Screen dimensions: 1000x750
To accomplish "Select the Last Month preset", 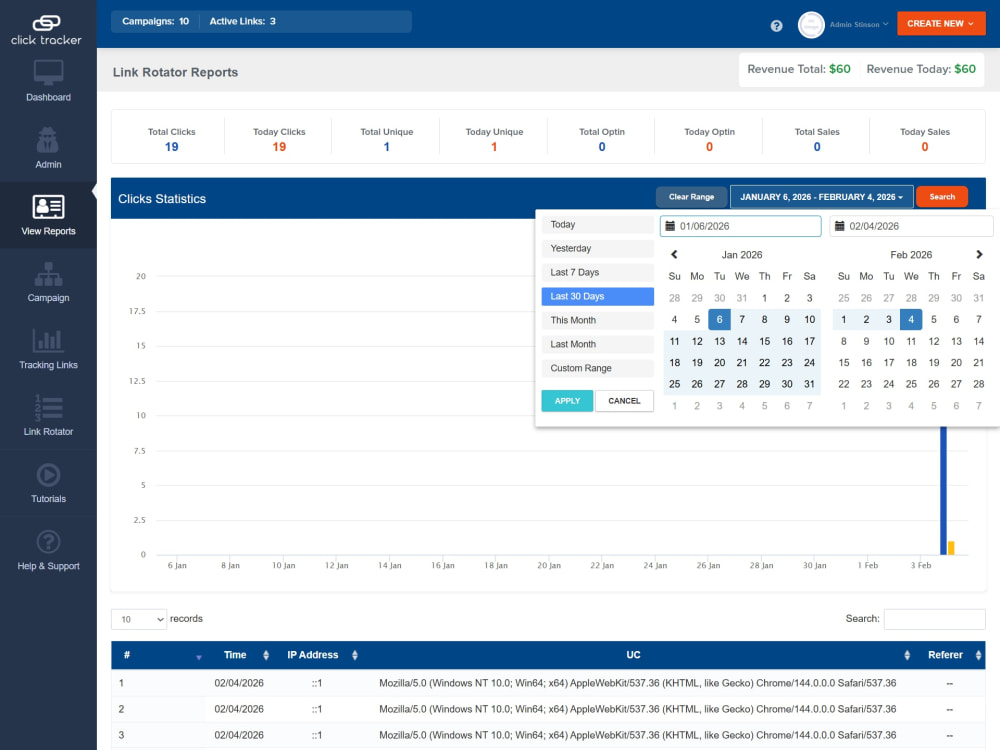I will [x=598, y=344].
